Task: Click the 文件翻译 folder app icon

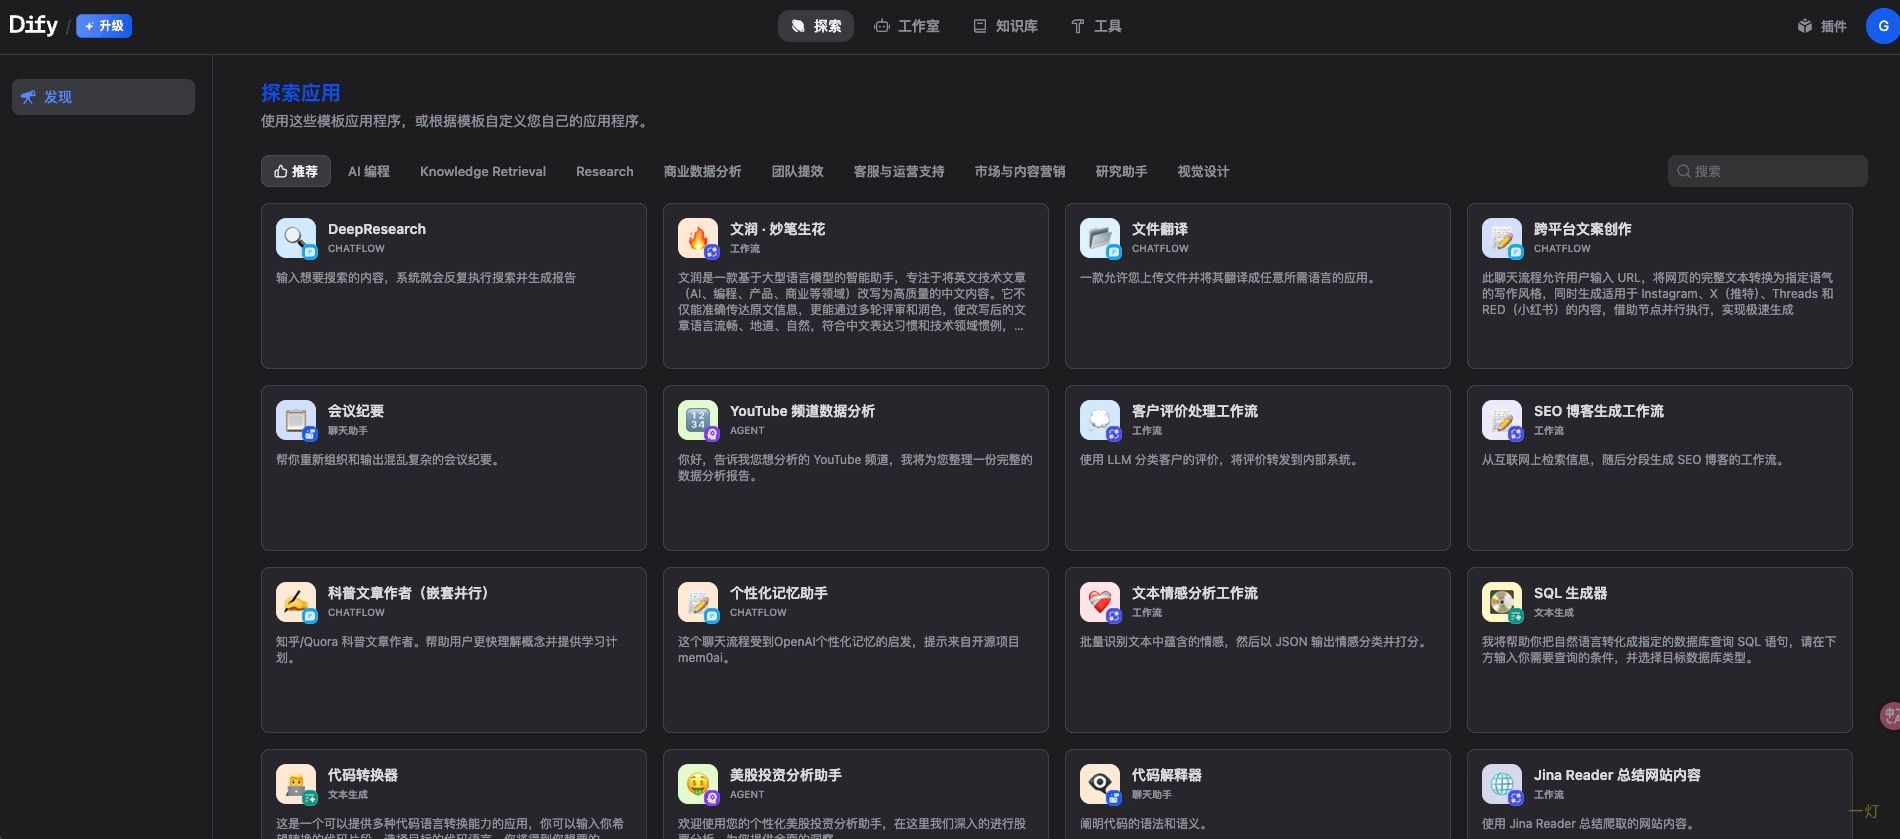Action: 1099,238
